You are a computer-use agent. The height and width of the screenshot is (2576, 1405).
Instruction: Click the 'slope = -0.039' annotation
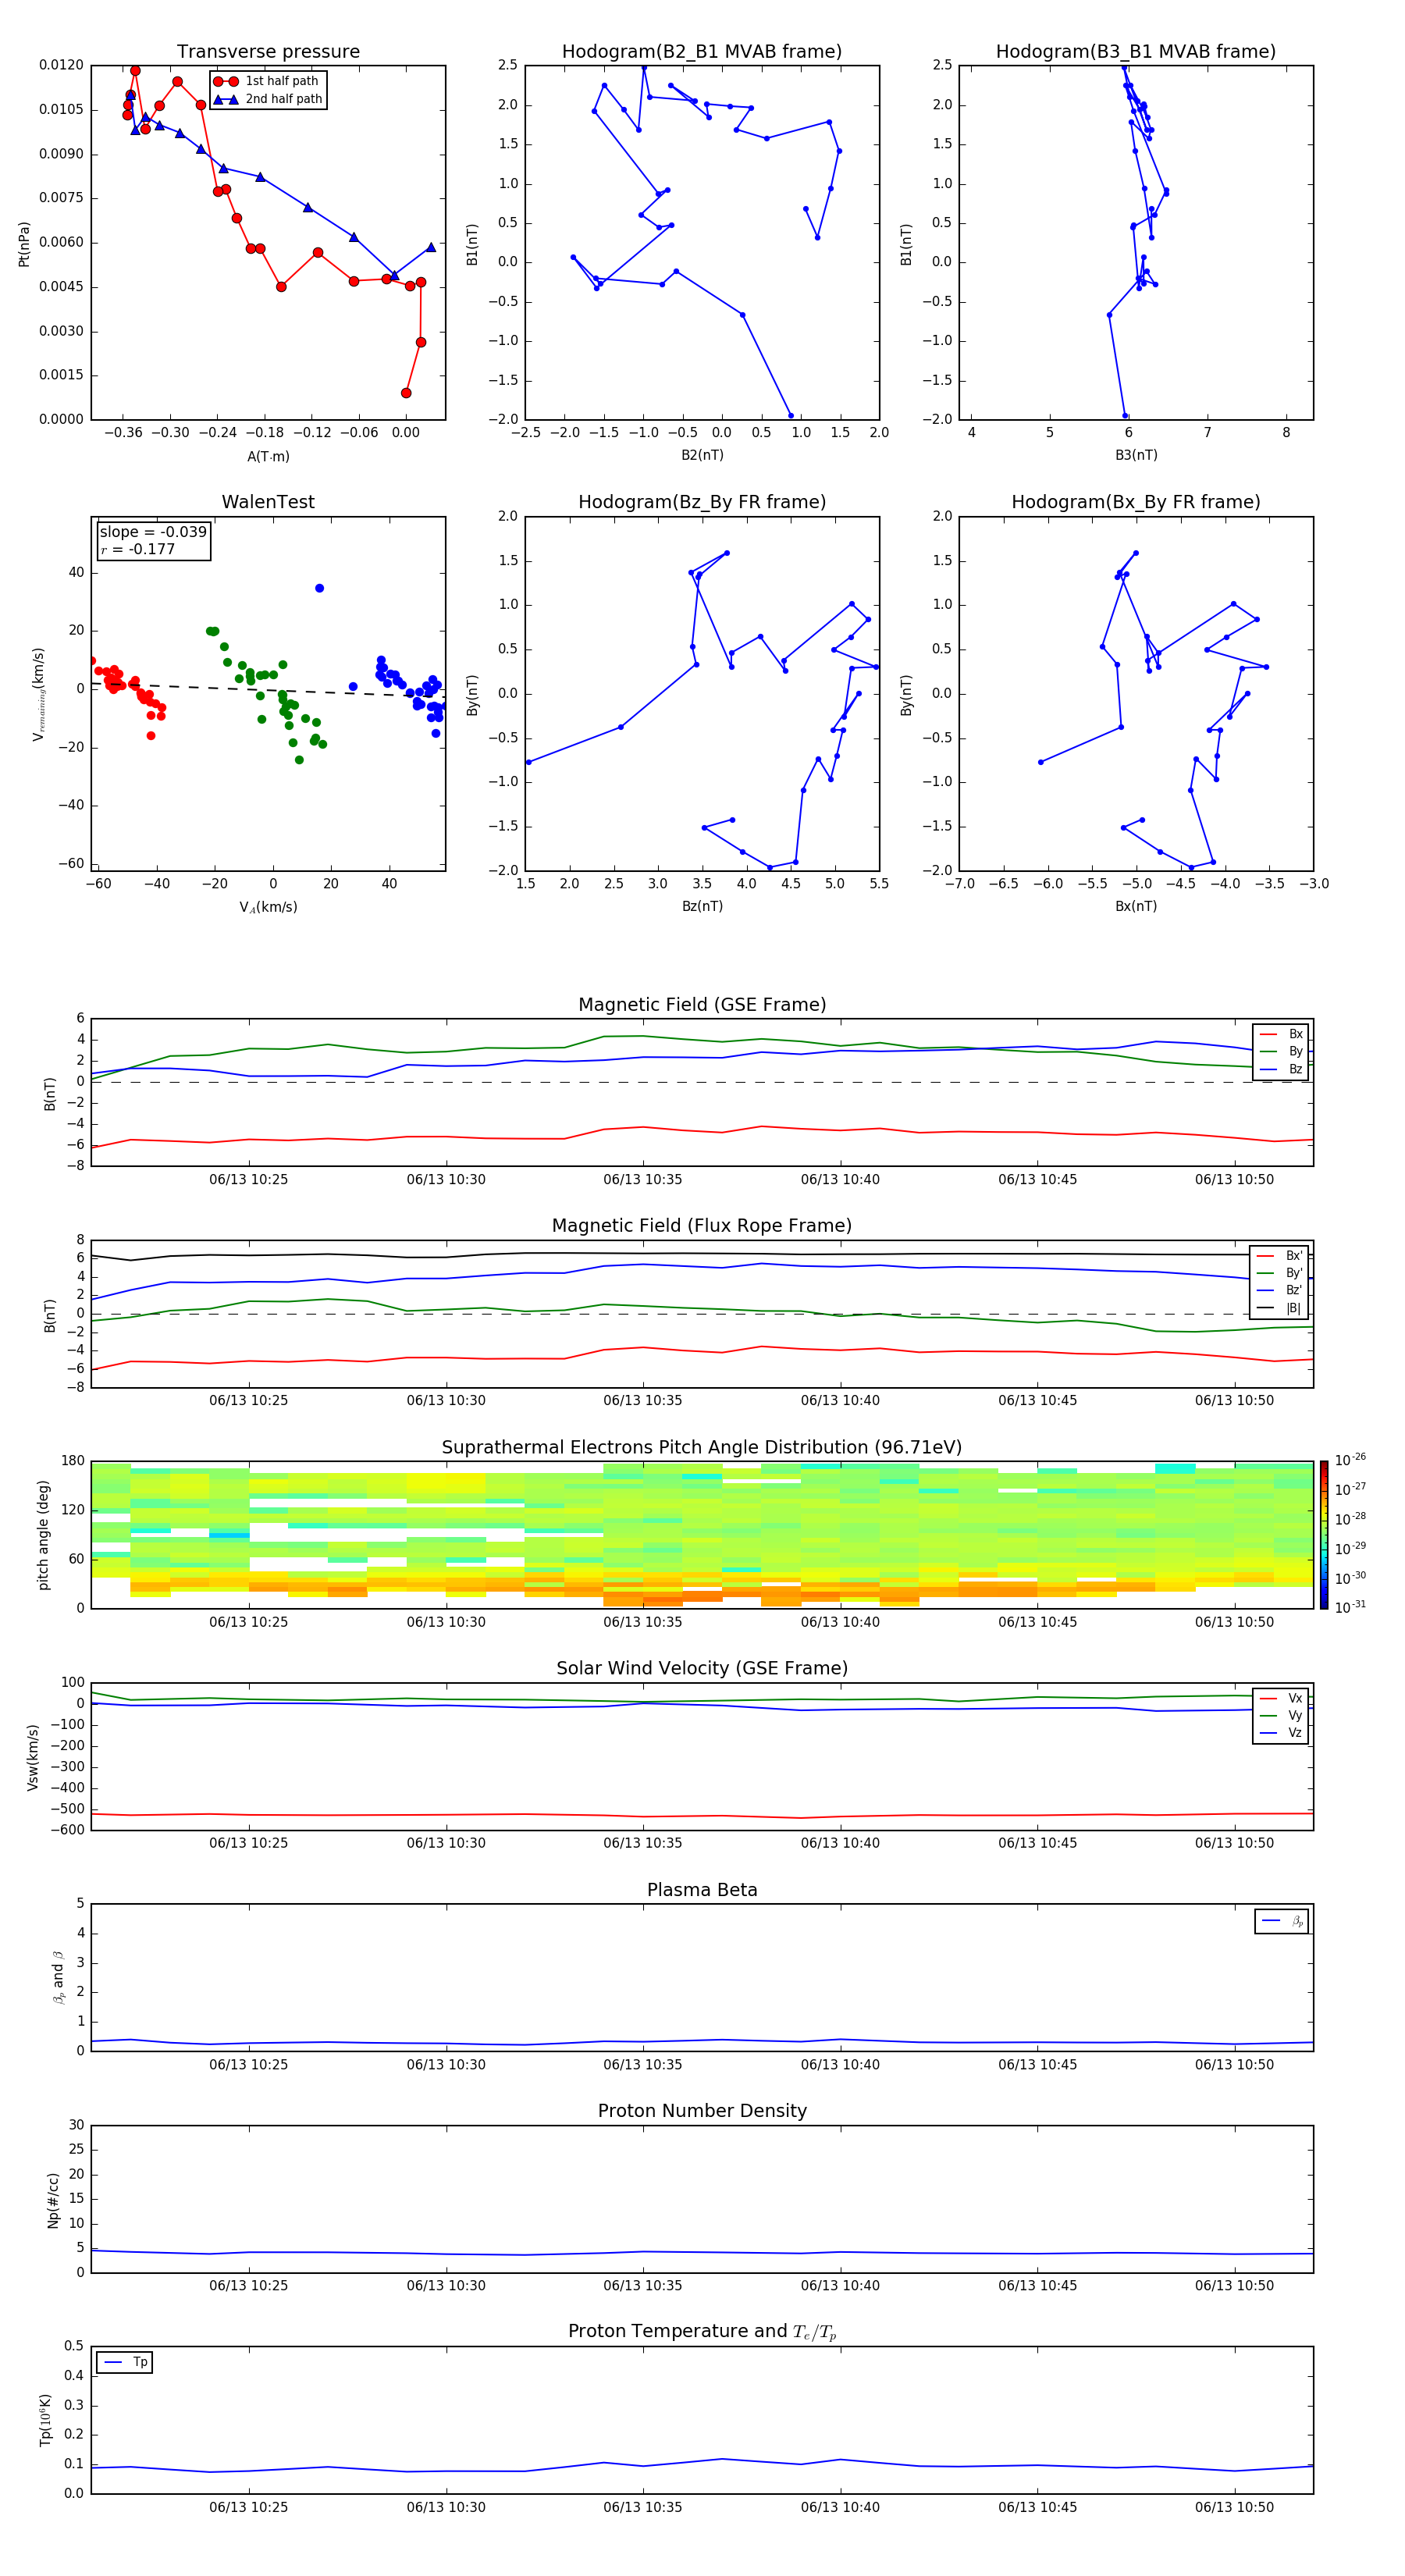click(x=153, y=532)
